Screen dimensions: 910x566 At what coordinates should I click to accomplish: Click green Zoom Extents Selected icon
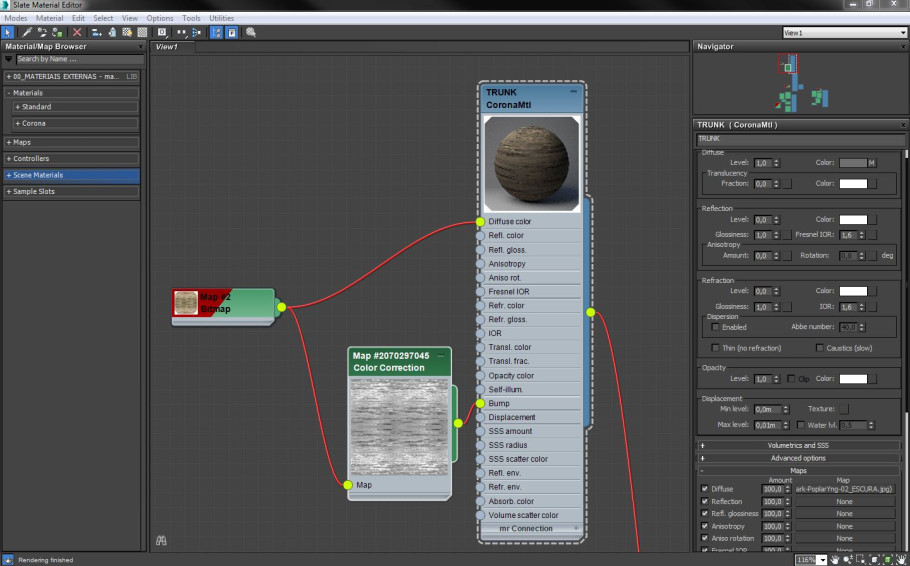click(888, 560)
